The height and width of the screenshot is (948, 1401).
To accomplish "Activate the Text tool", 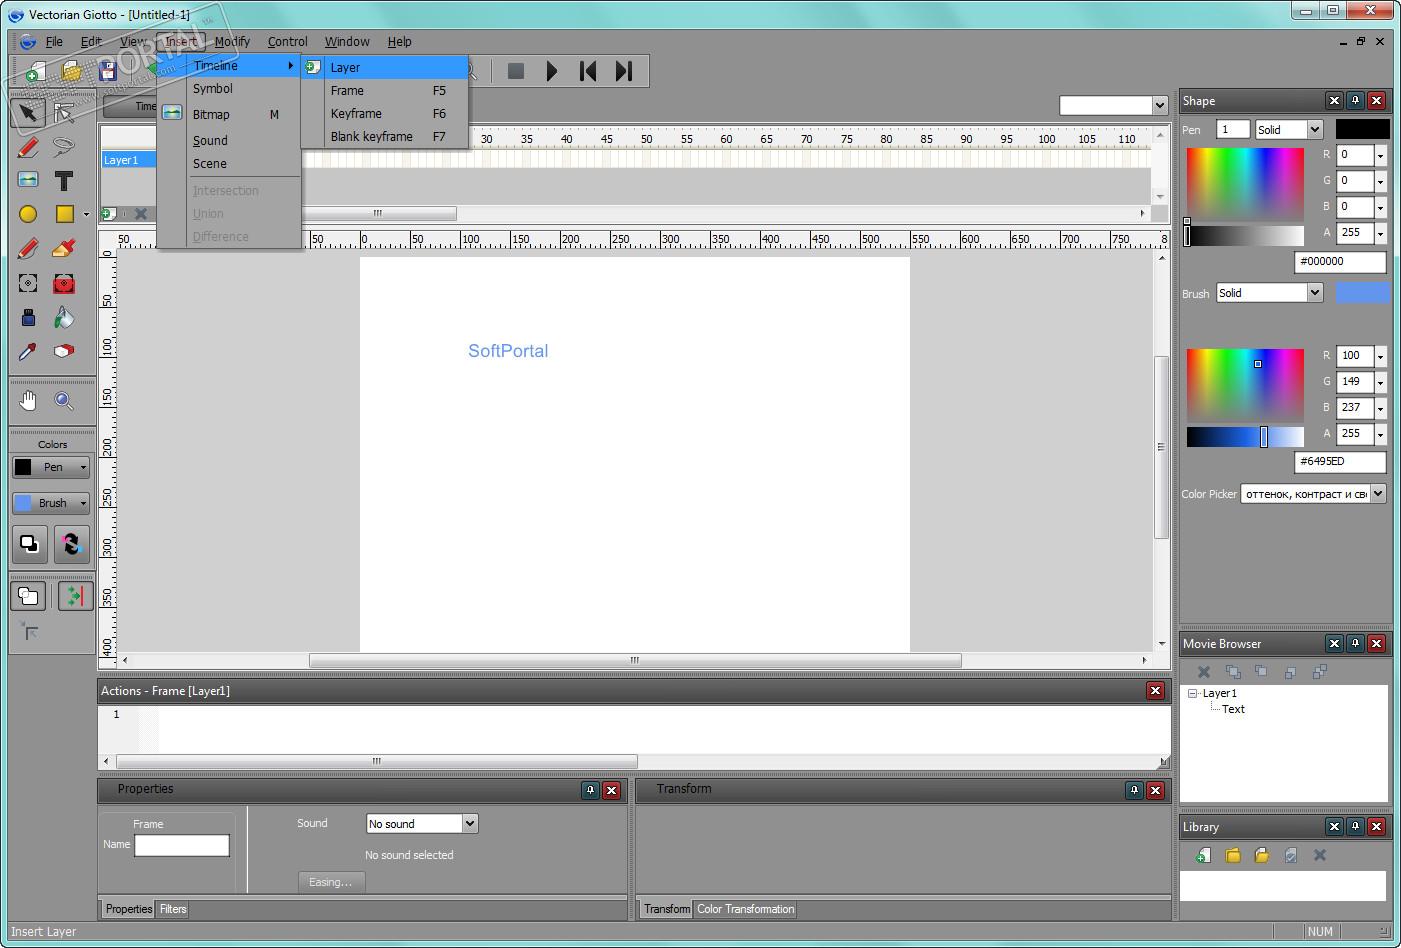I will [x=64, y=180].
